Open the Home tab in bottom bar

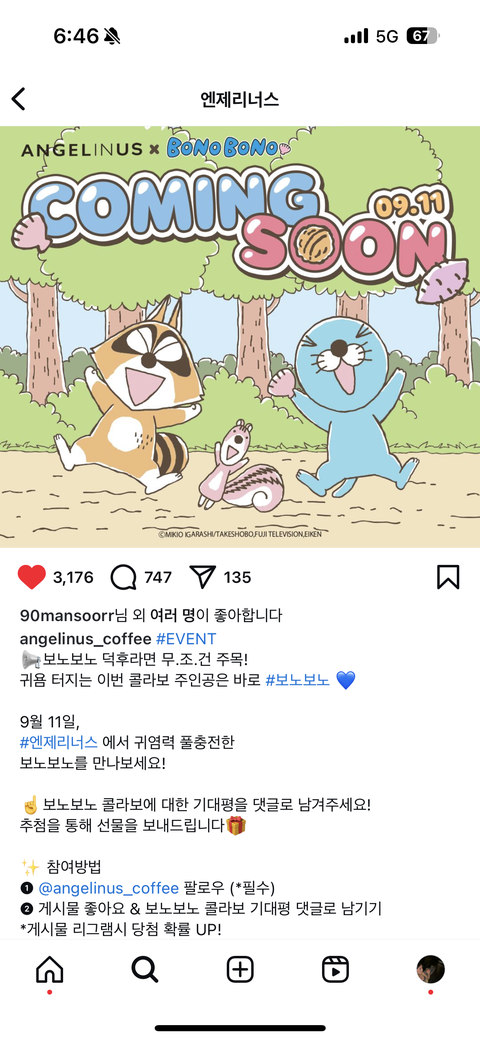[x=50, y=969]
